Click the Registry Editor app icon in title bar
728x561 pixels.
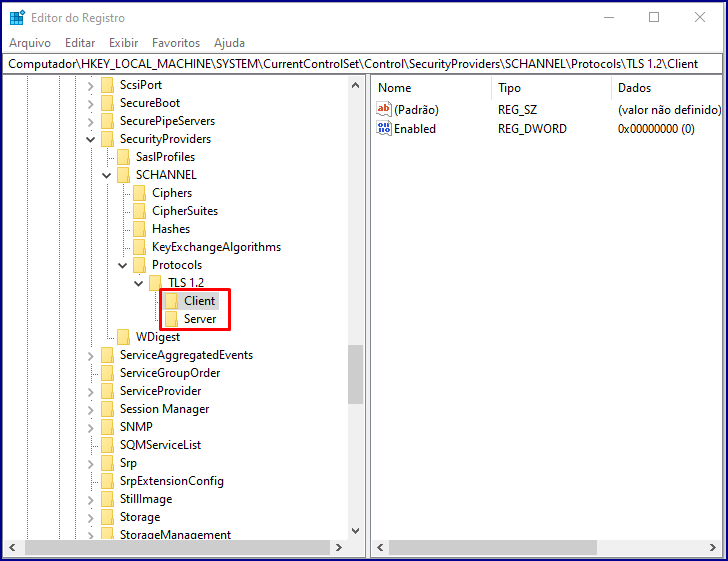(x=17, y=18)
